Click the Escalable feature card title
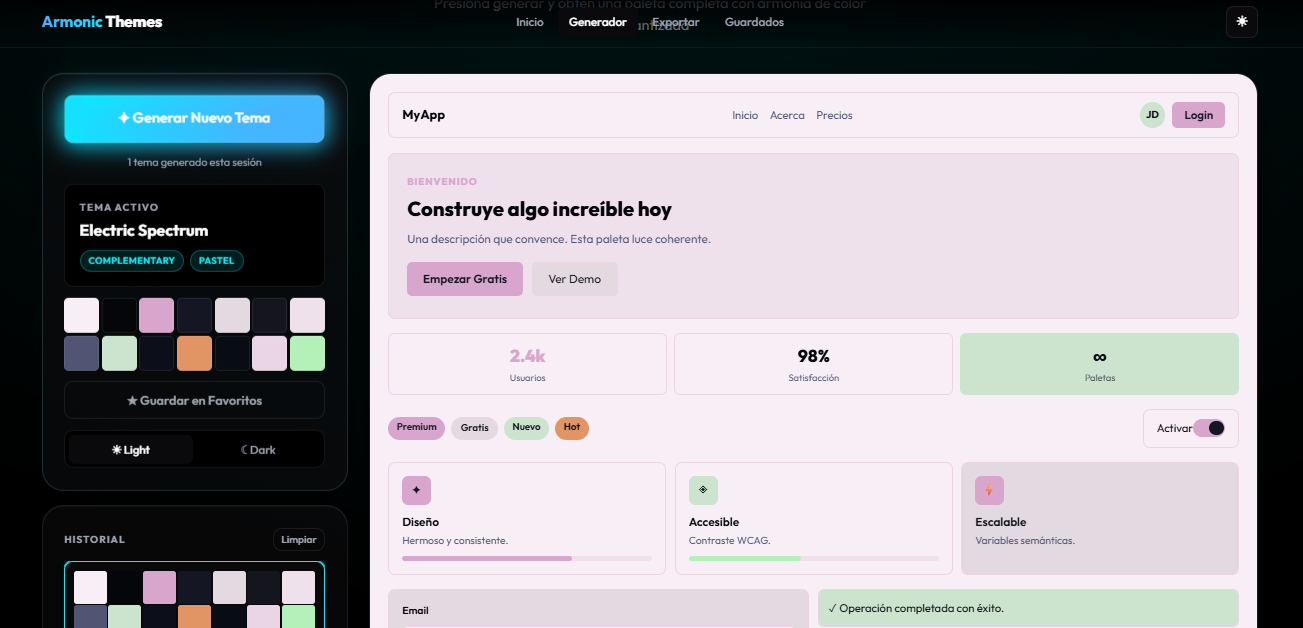 click(x=1000, y=522)
